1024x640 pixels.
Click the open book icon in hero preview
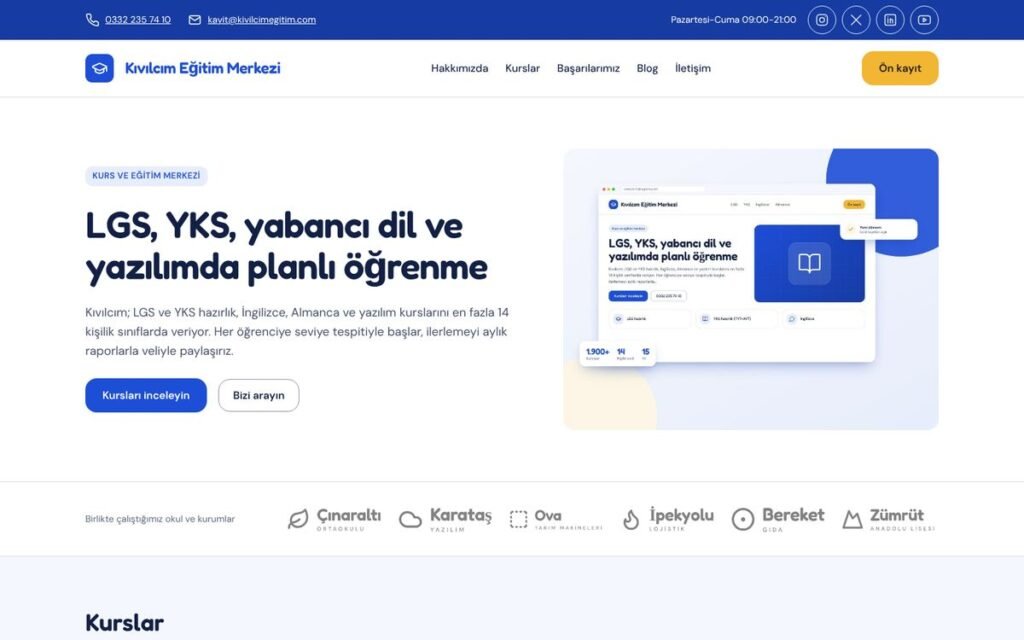(x=809, y=263)
